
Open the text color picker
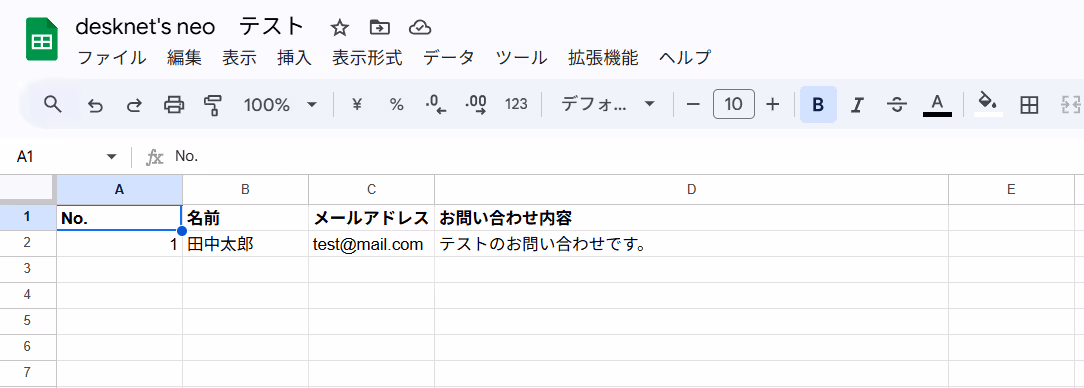click(x=937, y=105)
